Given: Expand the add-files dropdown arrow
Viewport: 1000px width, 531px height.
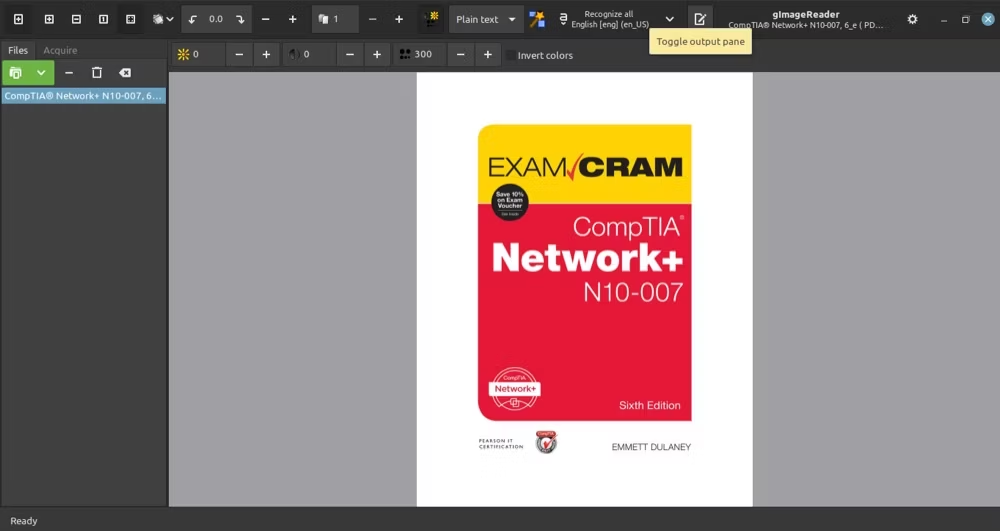Looking at the screenshot, I should 41,73.
